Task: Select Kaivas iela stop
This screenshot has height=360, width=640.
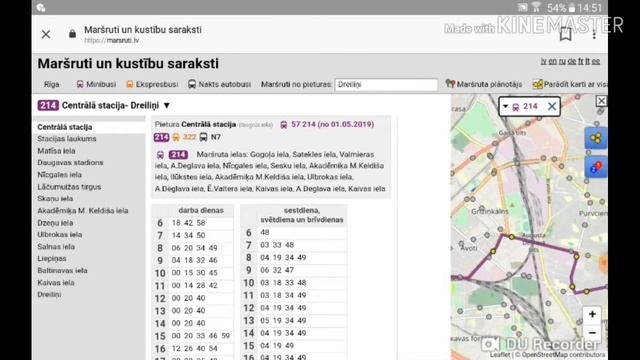Action: coord(56,282)
